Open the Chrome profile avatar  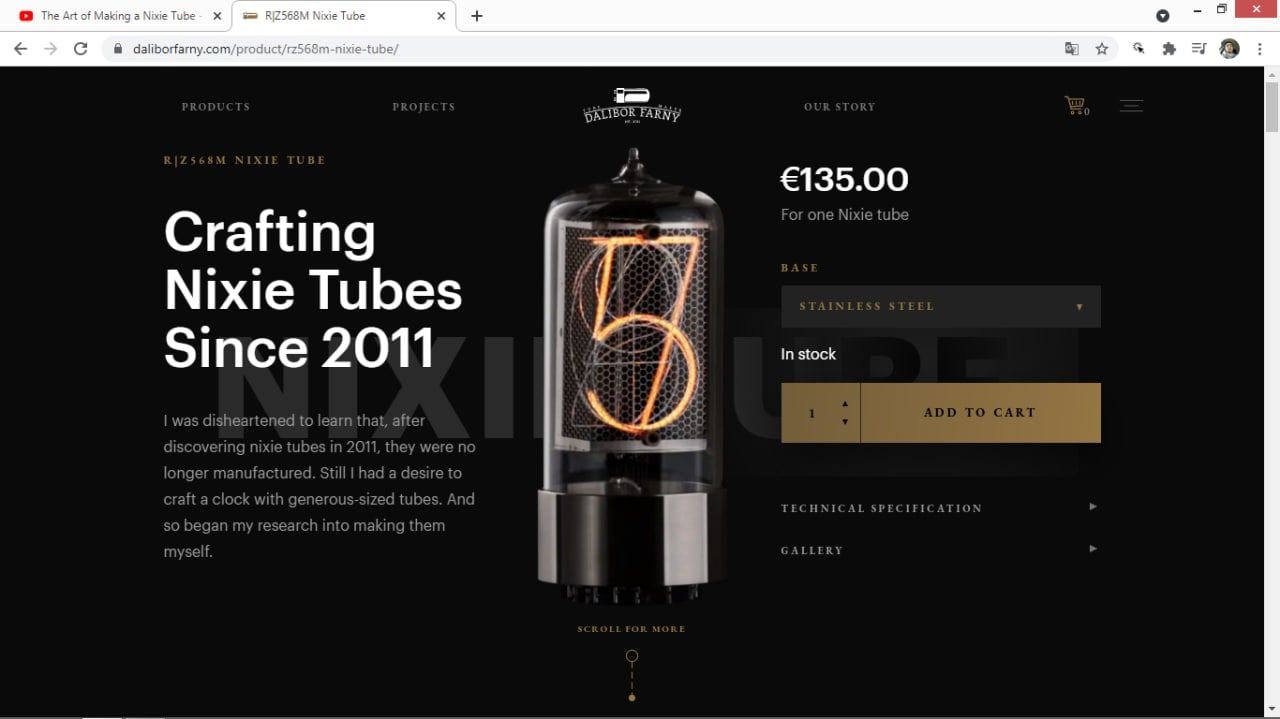pos(1230,48)
